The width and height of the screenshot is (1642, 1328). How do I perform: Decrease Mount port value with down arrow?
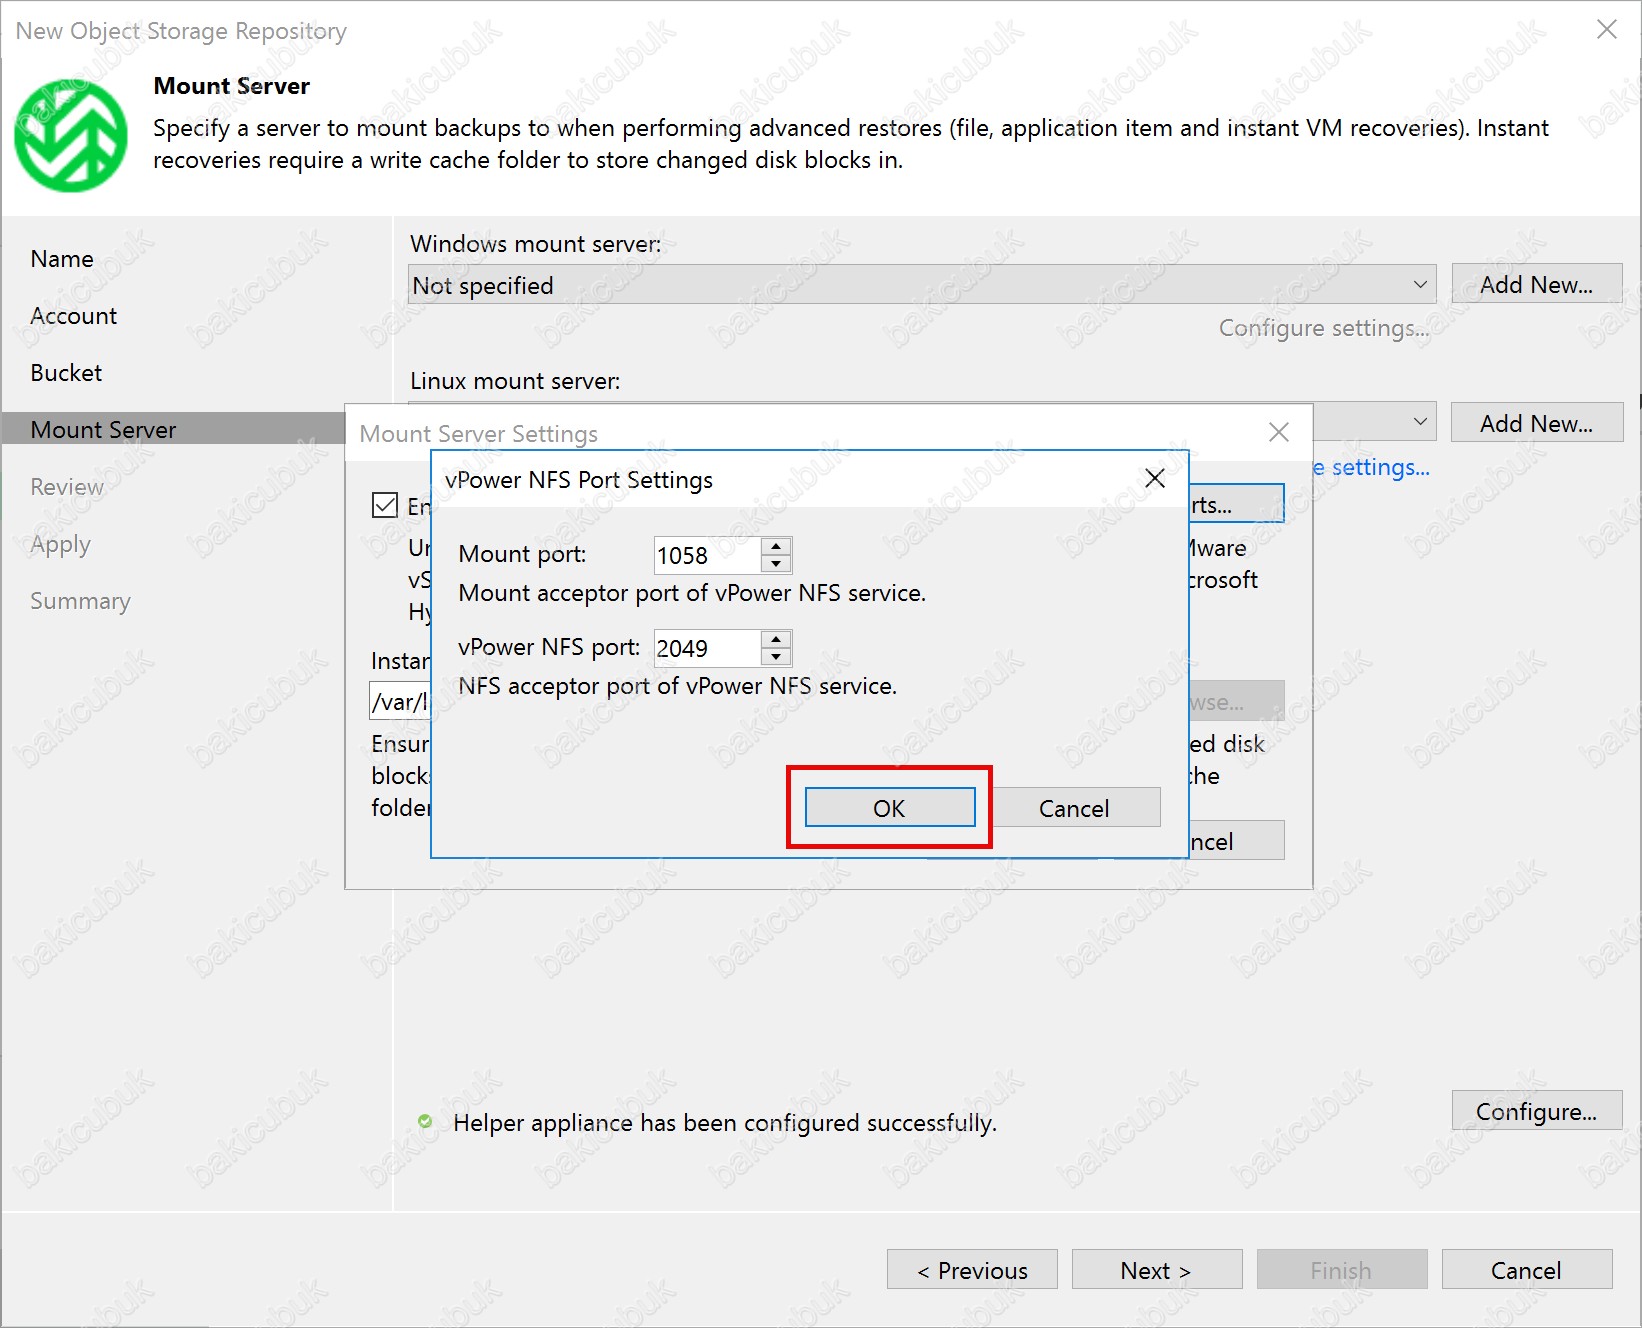coord(776,564)
